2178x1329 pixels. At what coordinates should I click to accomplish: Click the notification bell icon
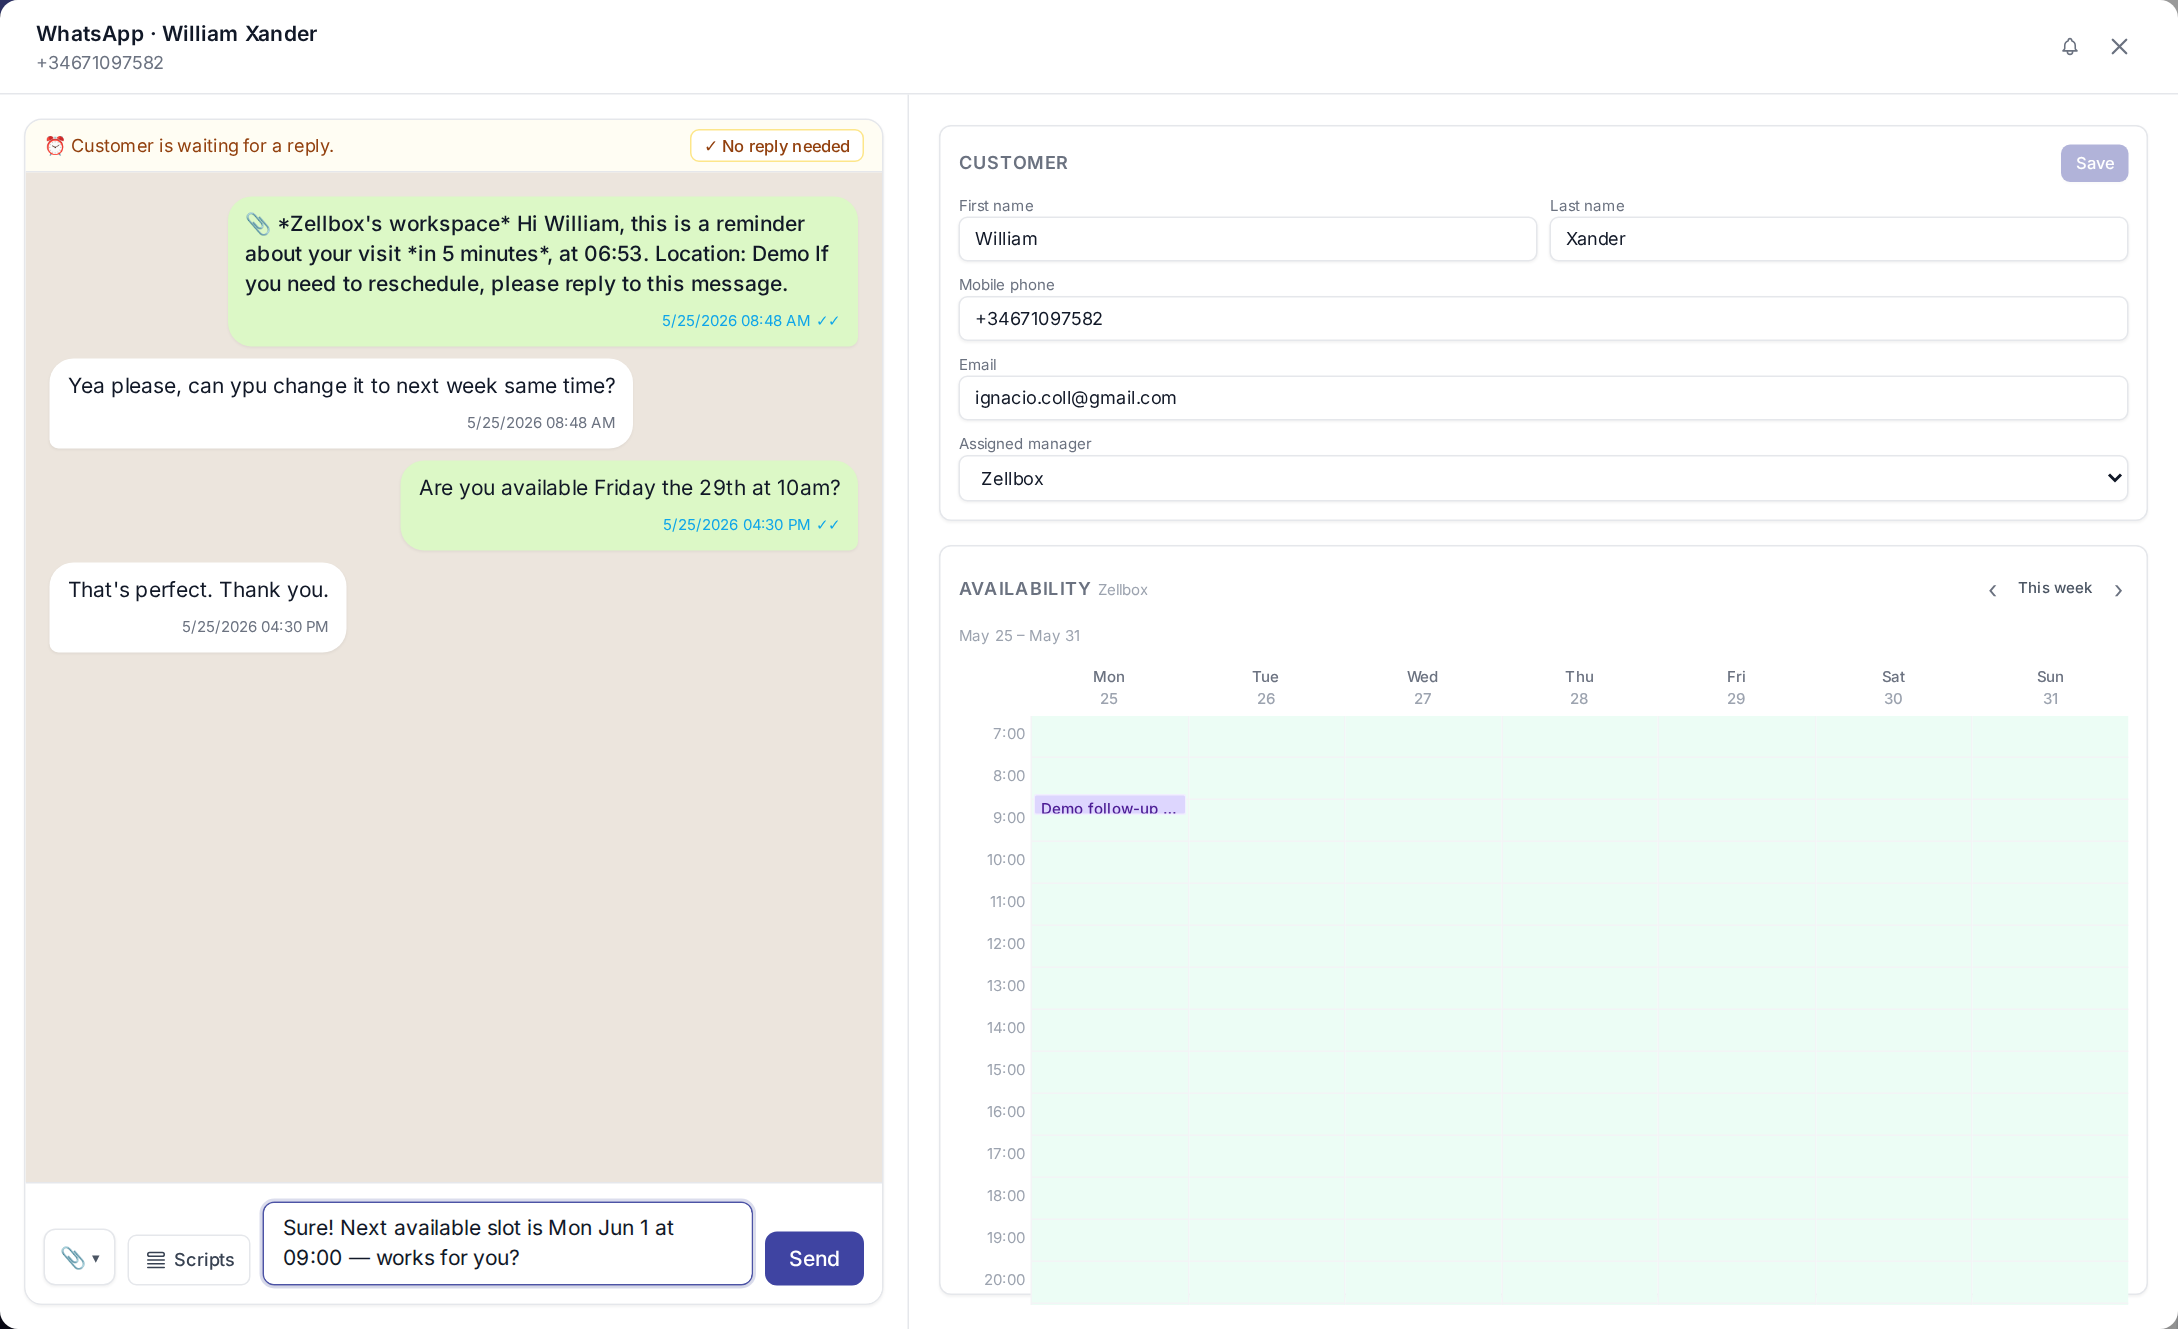coord(2069,46)
